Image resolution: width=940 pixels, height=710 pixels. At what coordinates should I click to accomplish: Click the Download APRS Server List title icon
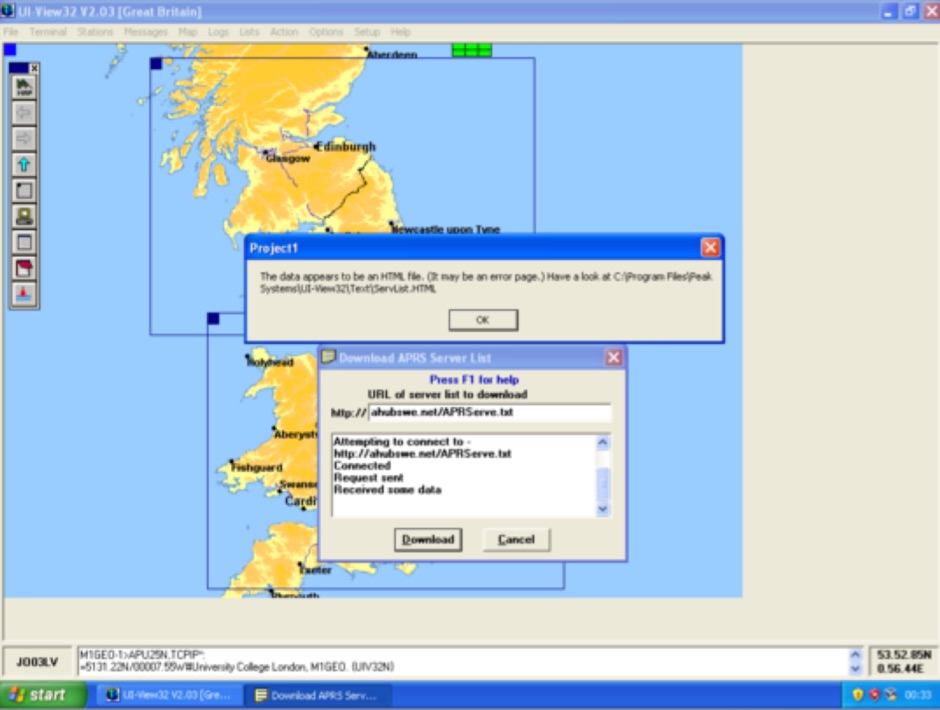(329, 357)
